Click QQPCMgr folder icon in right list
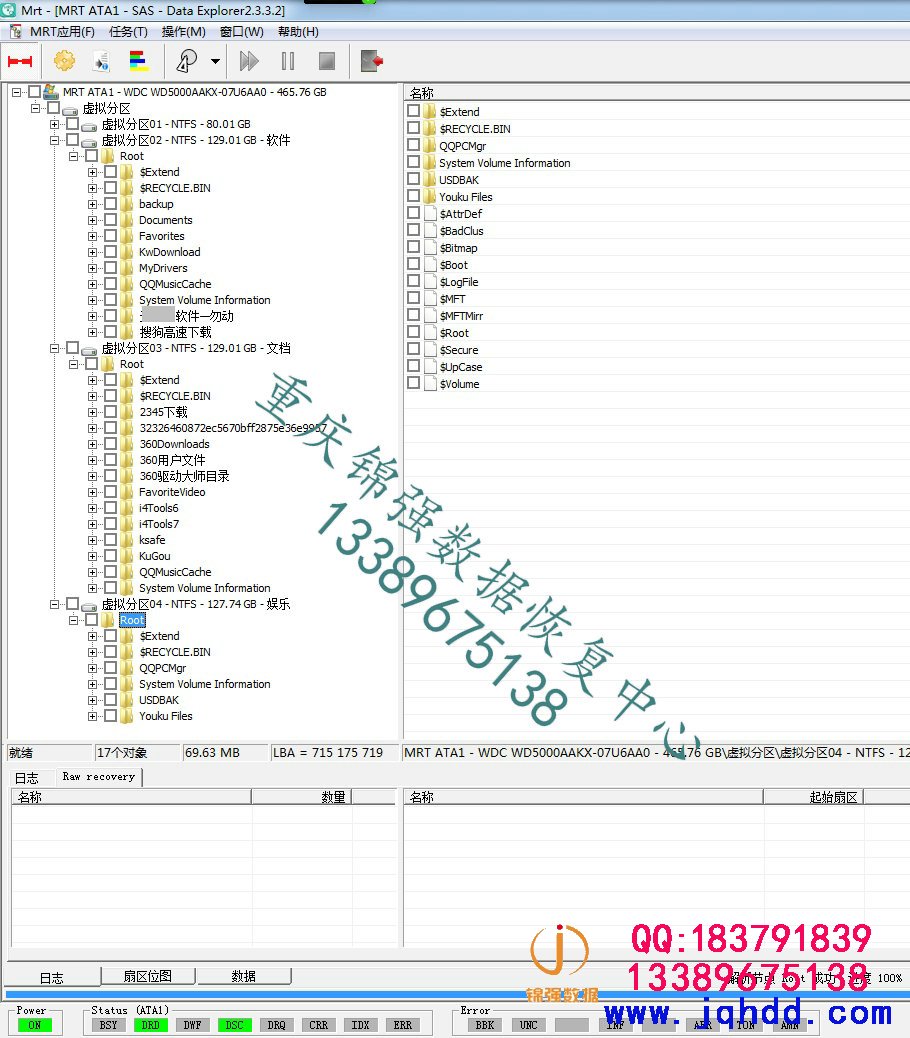 coord(430,146)
